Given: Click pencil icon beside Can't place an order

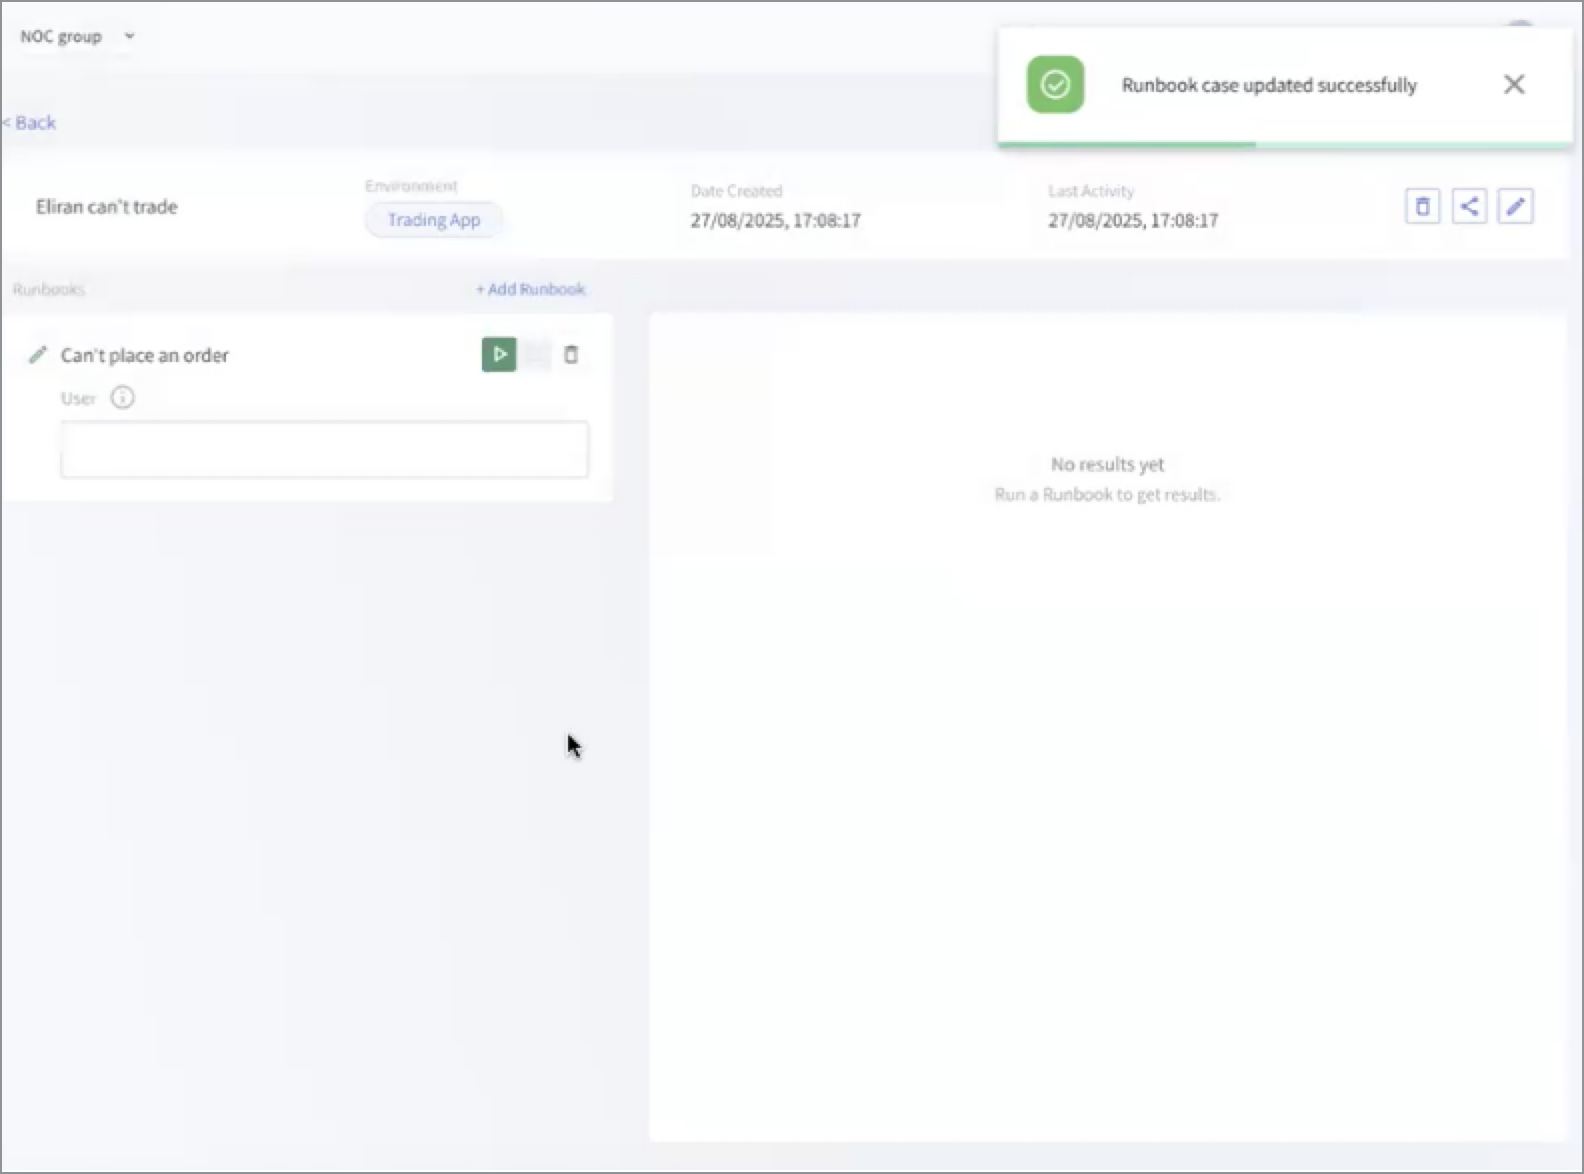Looking at the screenshot, I should (38, 355).
